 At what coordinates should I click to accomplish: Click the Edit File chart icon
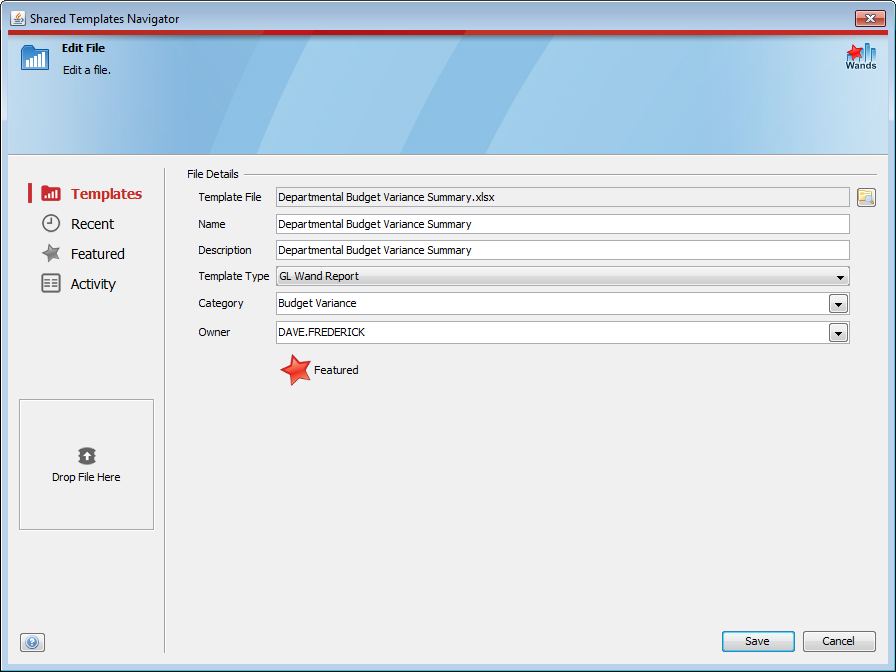coord(35,58)
